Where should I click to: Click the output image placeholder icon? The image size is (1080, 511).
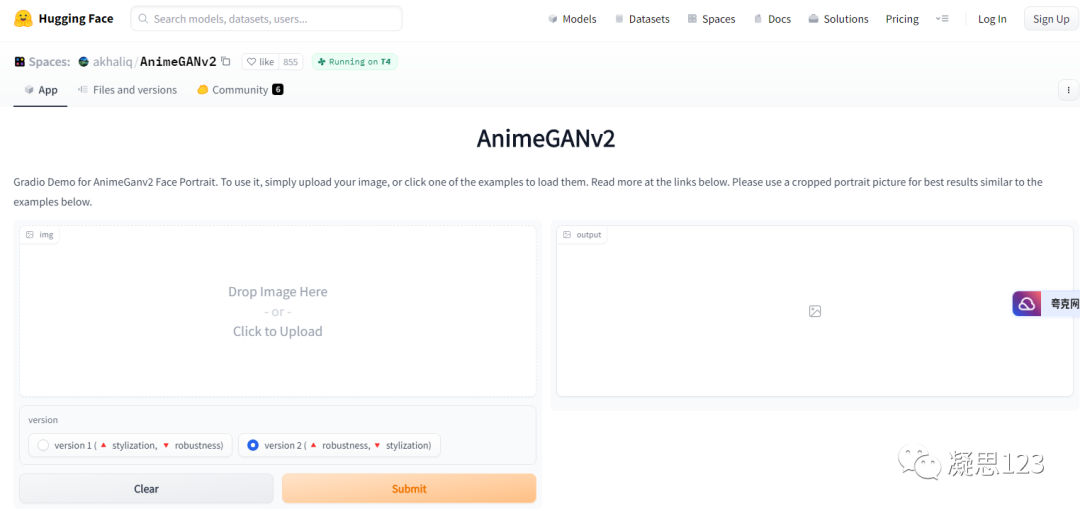click(x=815, y=311)
